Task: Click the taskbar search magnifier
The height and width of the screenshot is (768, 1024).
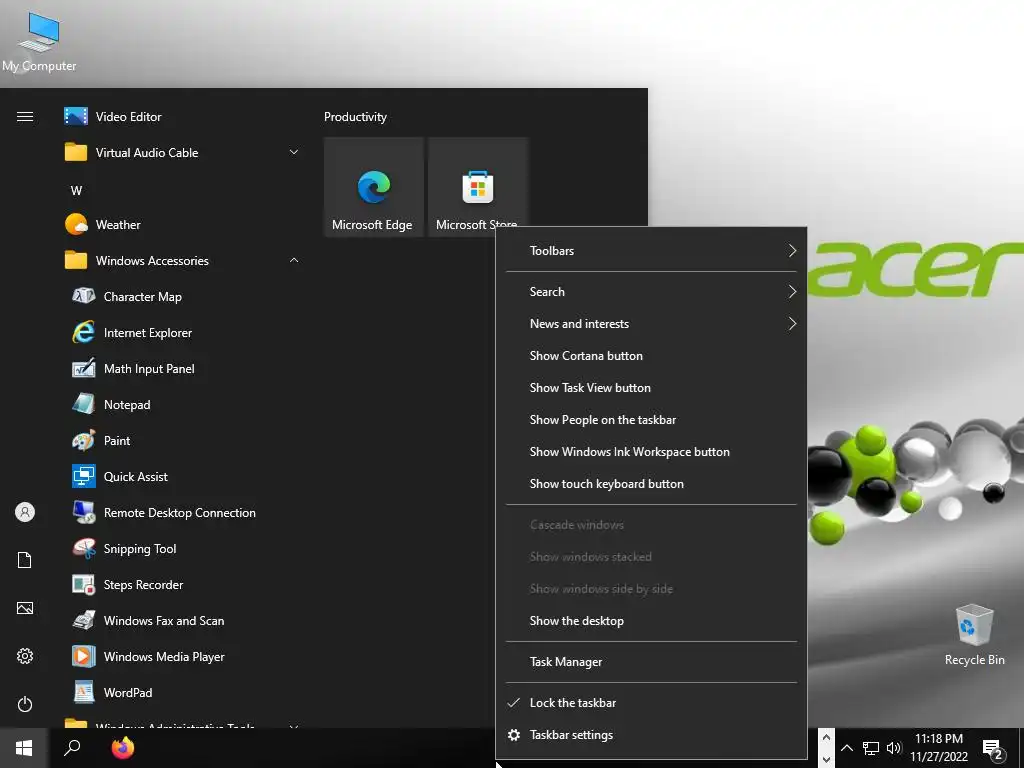Action: coord(72,748)
